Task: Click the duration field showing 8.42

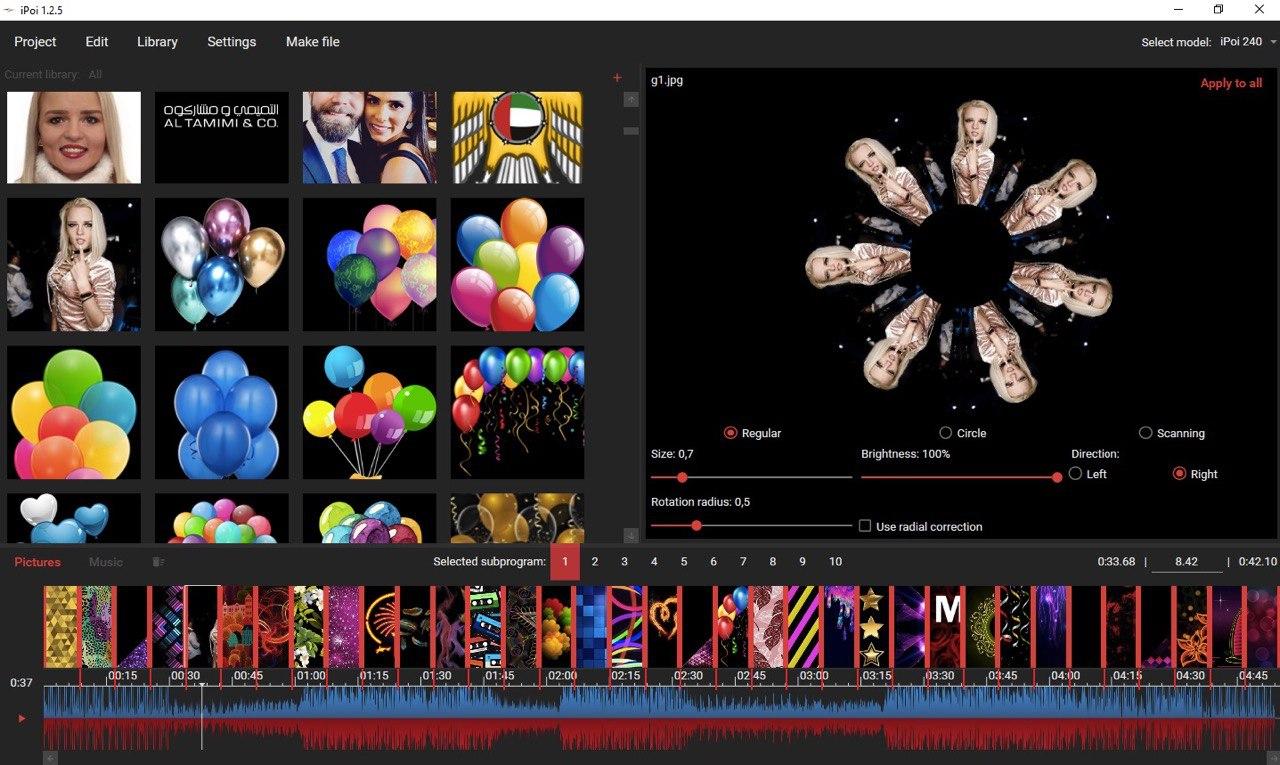Action: coord(1187,562)
